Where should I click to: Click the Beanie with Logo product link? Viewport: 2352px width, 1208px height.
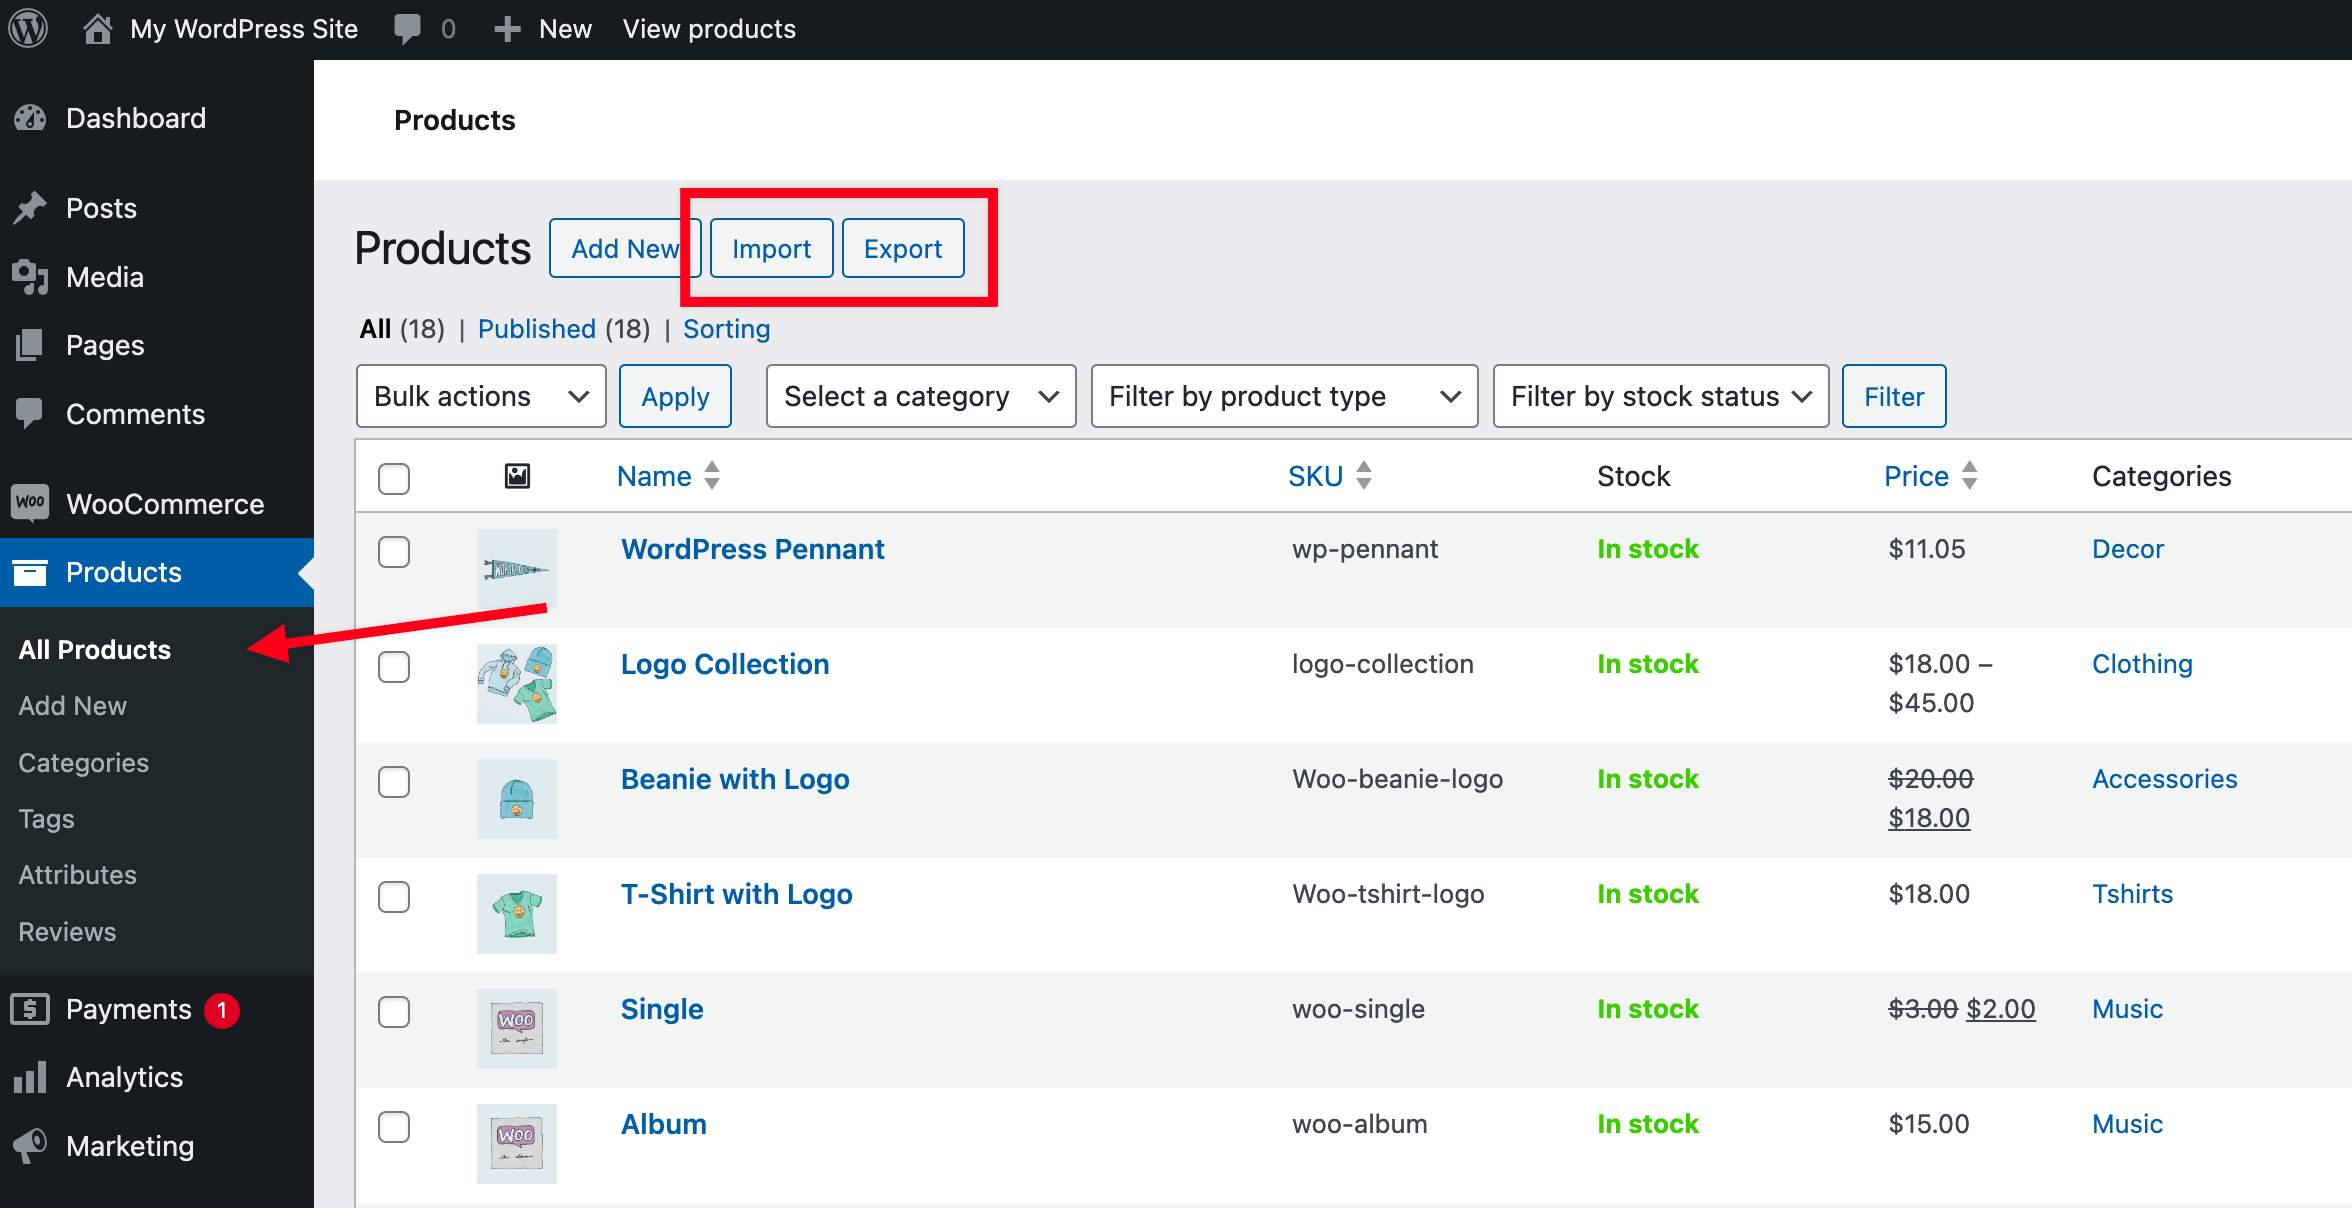tap(733, 778)
